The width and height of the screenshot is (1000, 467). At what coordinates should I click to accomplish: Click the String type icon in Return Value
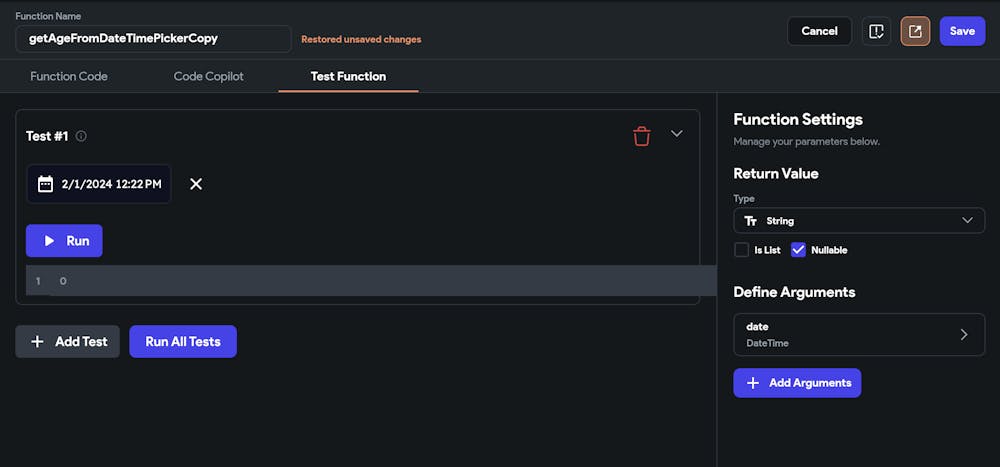coord(751,220)
